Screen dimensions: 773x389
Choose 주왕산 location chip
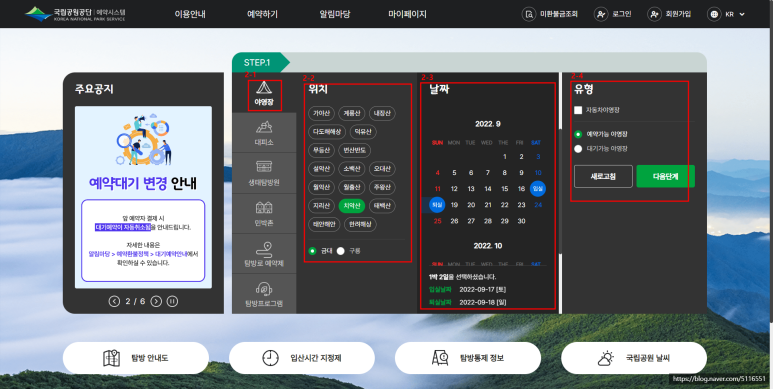coord(382,187)
